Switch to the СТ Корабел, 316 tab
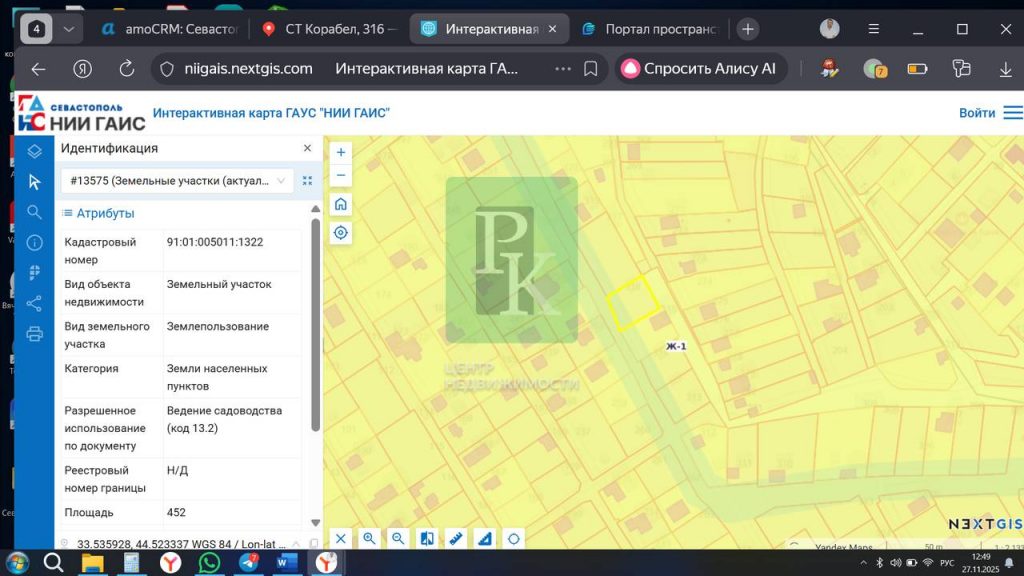This screenshot has height=576, width=1024. pyautogui.click(x=330, y=29)
